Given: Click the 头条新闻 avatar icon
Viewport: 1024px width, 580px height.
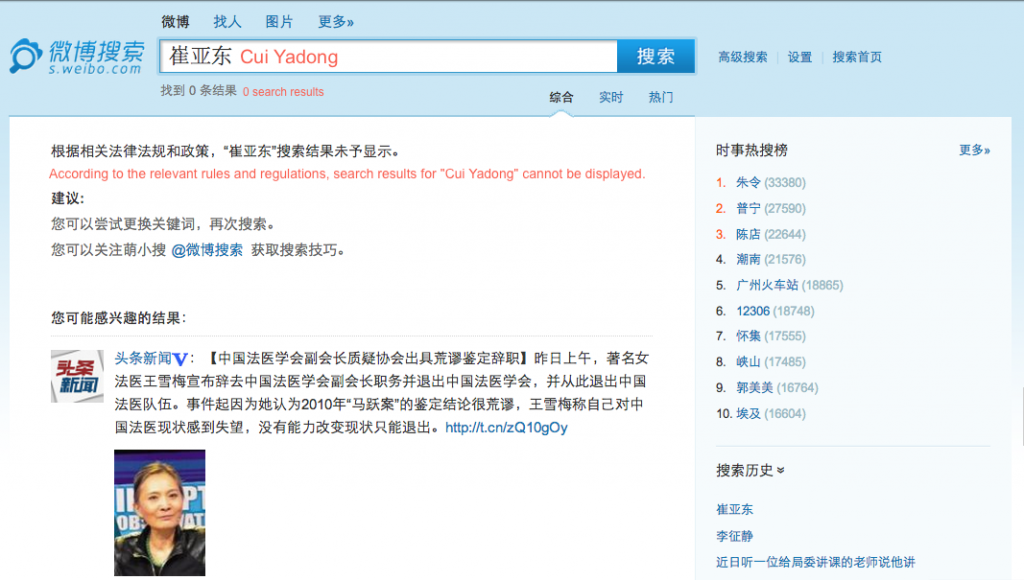Looking at the screenshot, I should click(77, 376).
